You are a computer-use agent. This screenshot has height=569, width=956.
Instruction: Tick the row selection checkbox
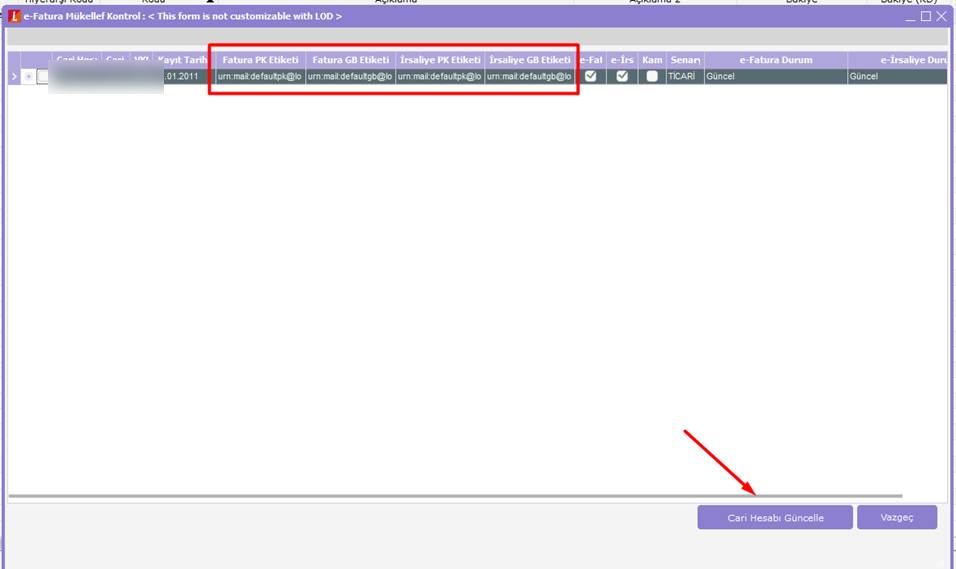pos(43,76)
